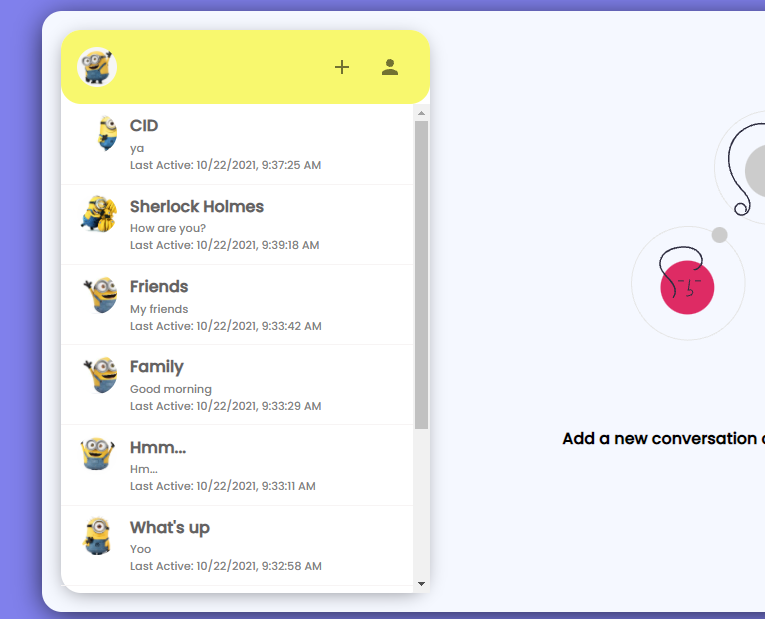Open the CID conversation
The height and width of the screenshot is (619, 765).
point(144,126)
